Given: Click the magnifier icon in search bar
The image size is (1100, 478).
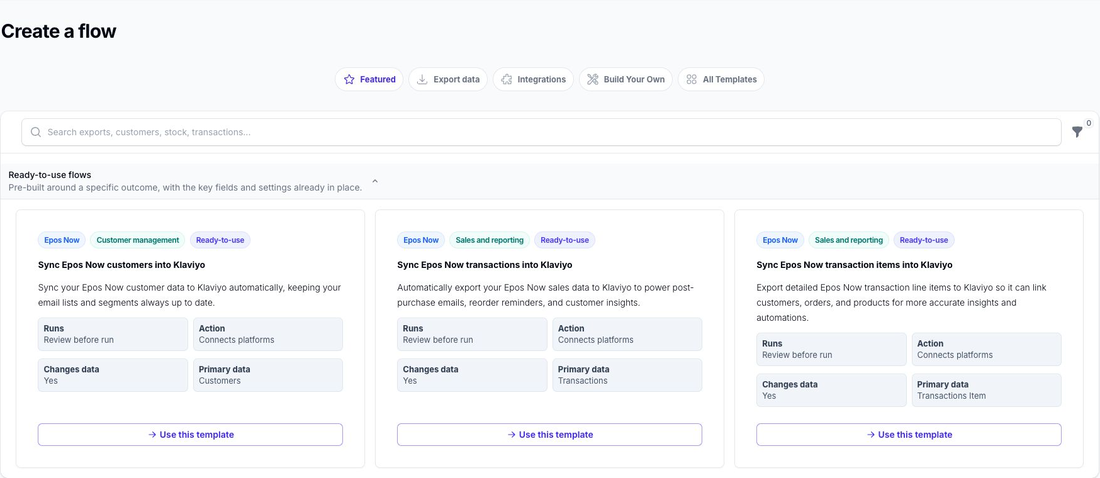Looking at the screenshot, I should [36, 132].
